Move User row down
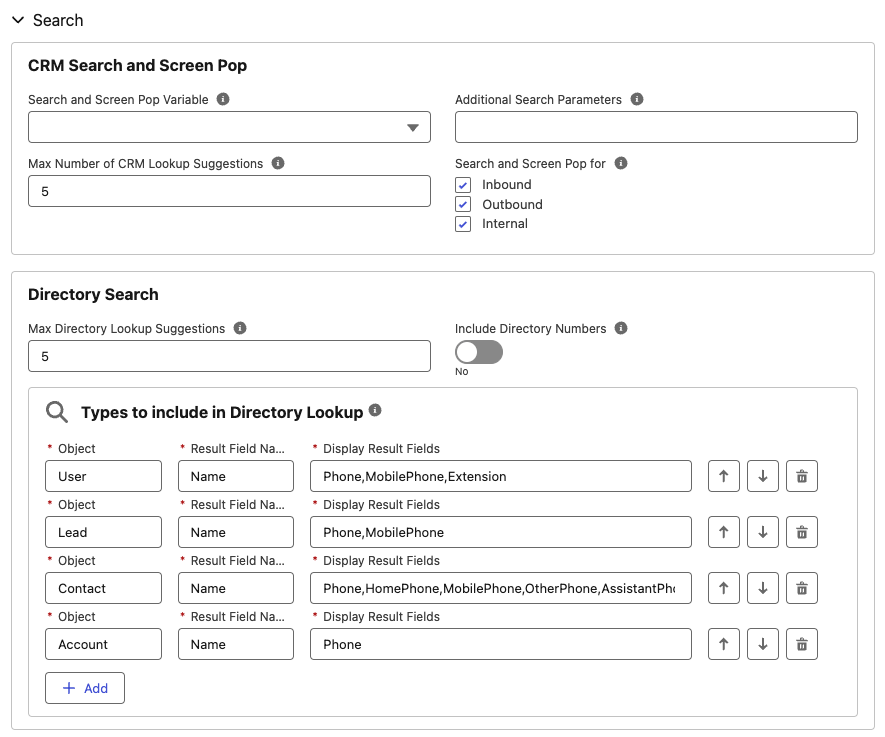Screen dimensions: 885x737 tap(763, 476)
